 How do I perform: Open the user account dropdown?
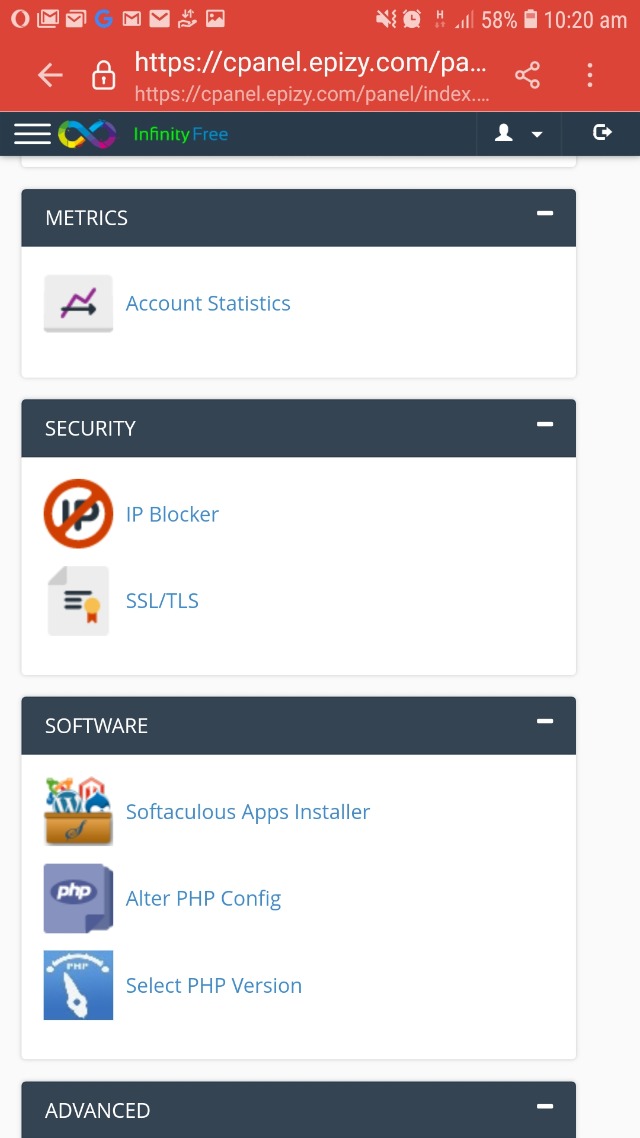(519, 133)
